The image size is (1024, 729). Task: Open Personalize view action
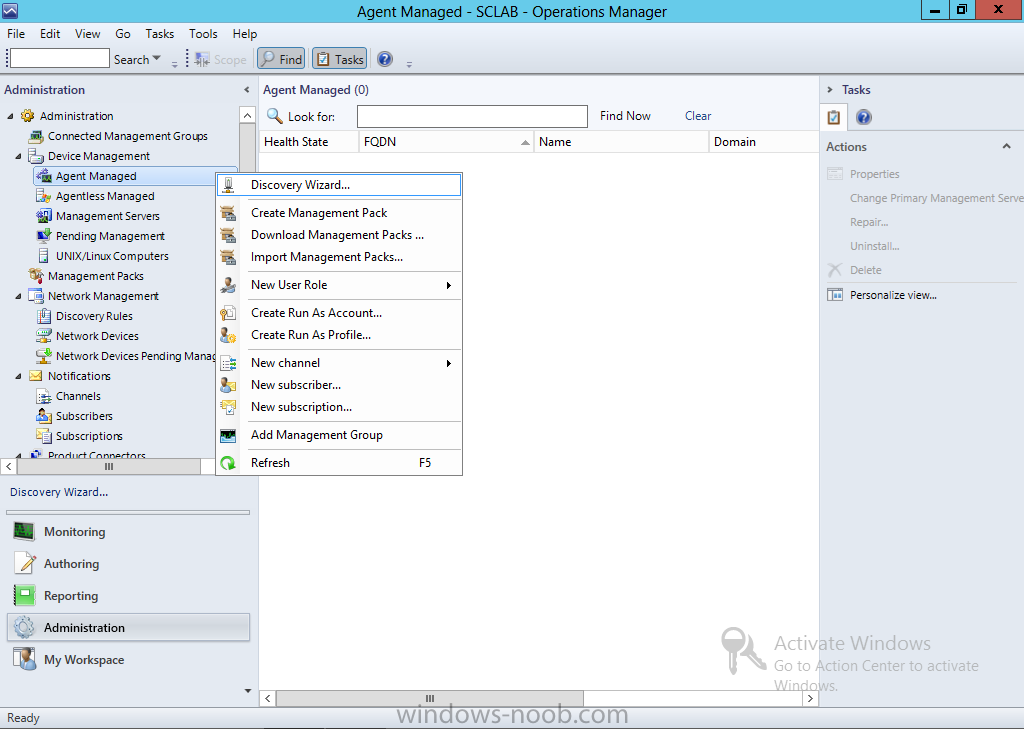click(x=893, y=295)
